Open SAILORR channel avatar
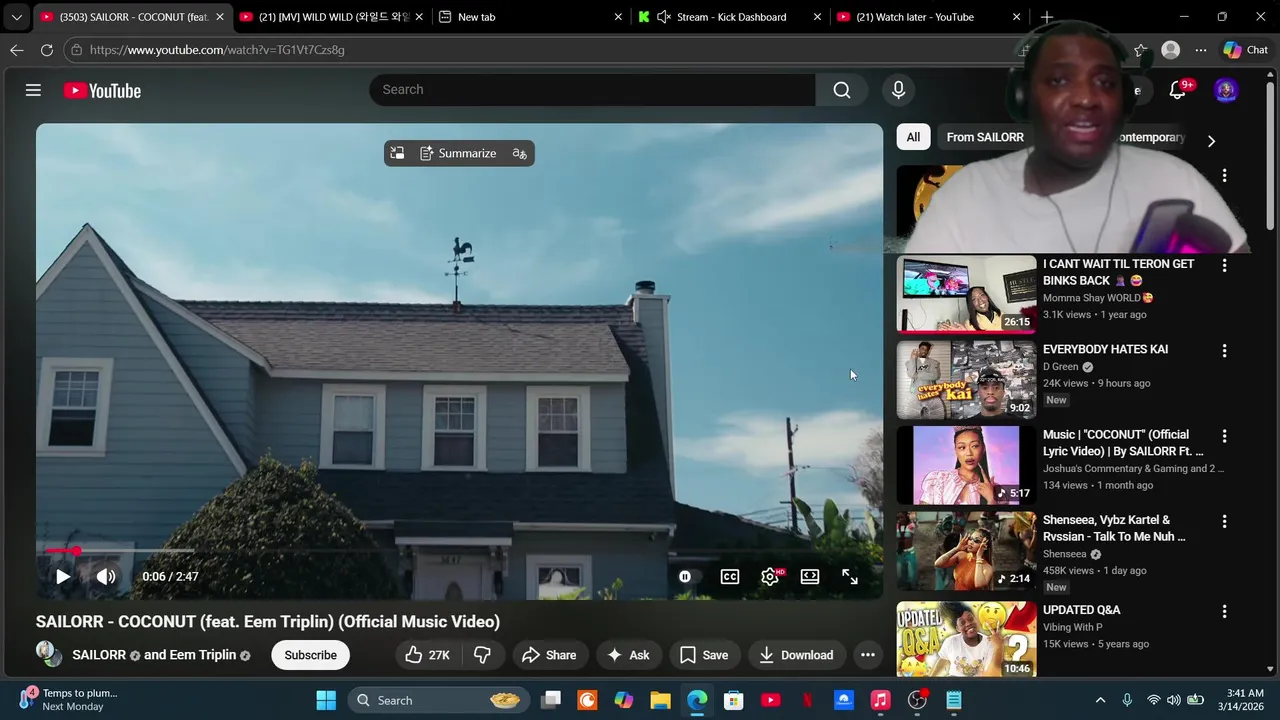Image resolution: width=1280 pixels, height=720 pixels. pyautogui.click(x=49, y=654)
